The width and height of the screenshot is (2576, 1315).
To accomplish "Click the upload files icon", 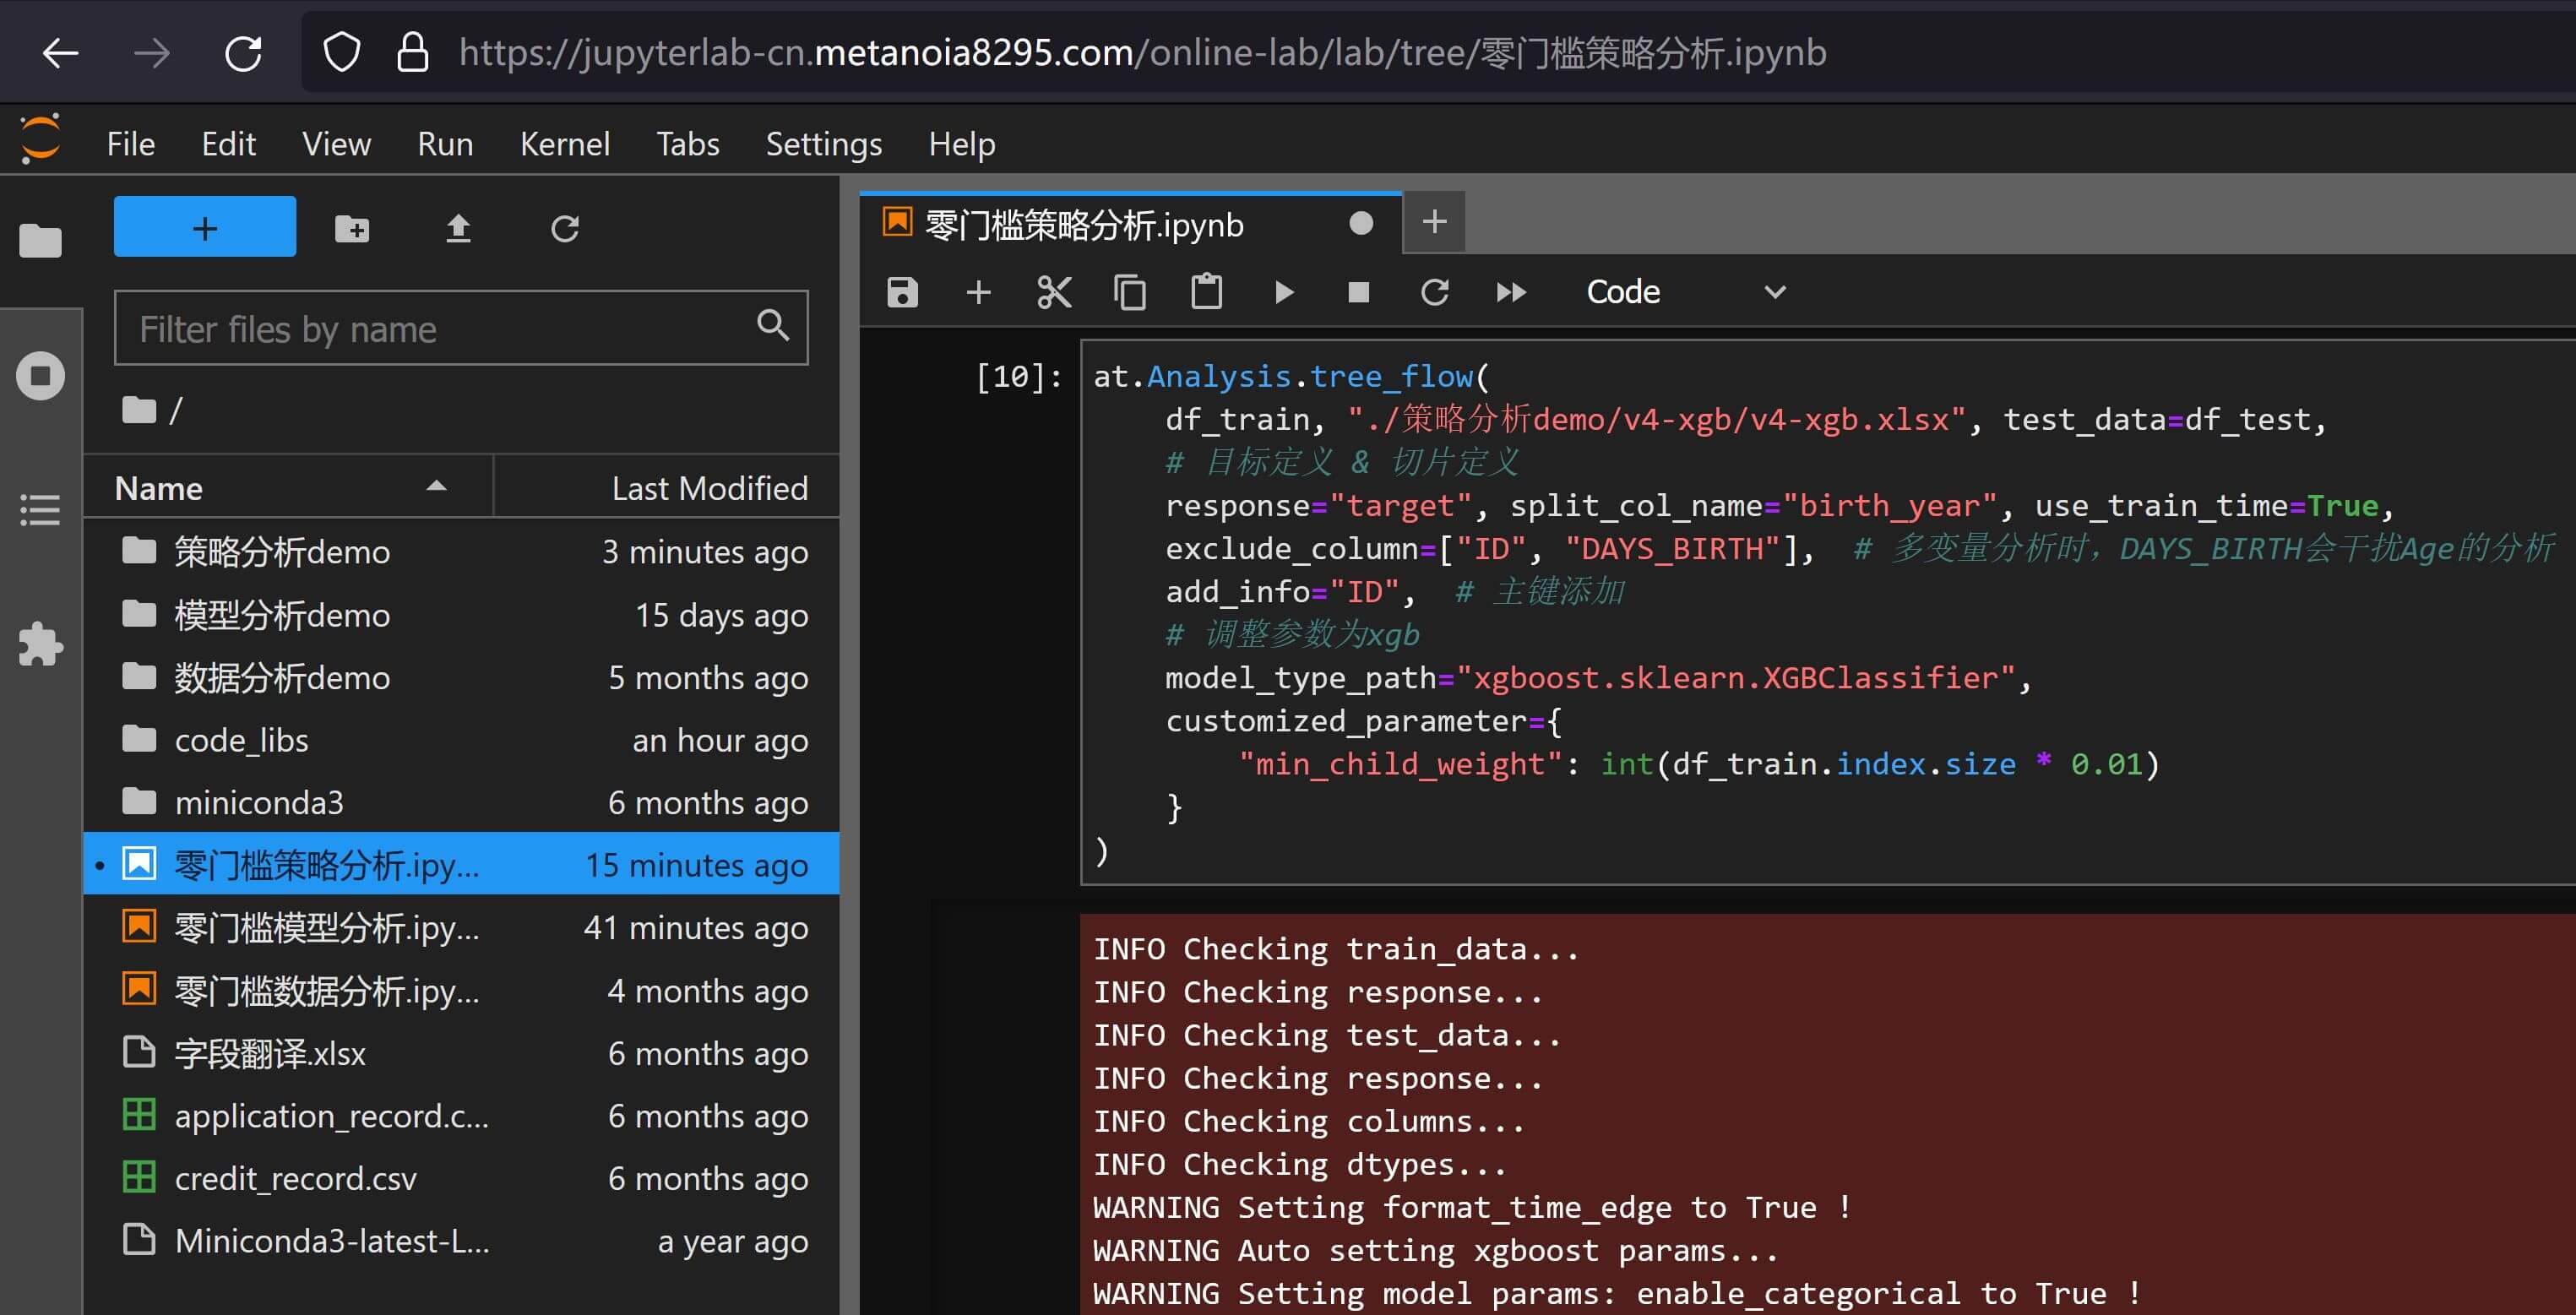I will pyautogui.click(x=458, y=229).
